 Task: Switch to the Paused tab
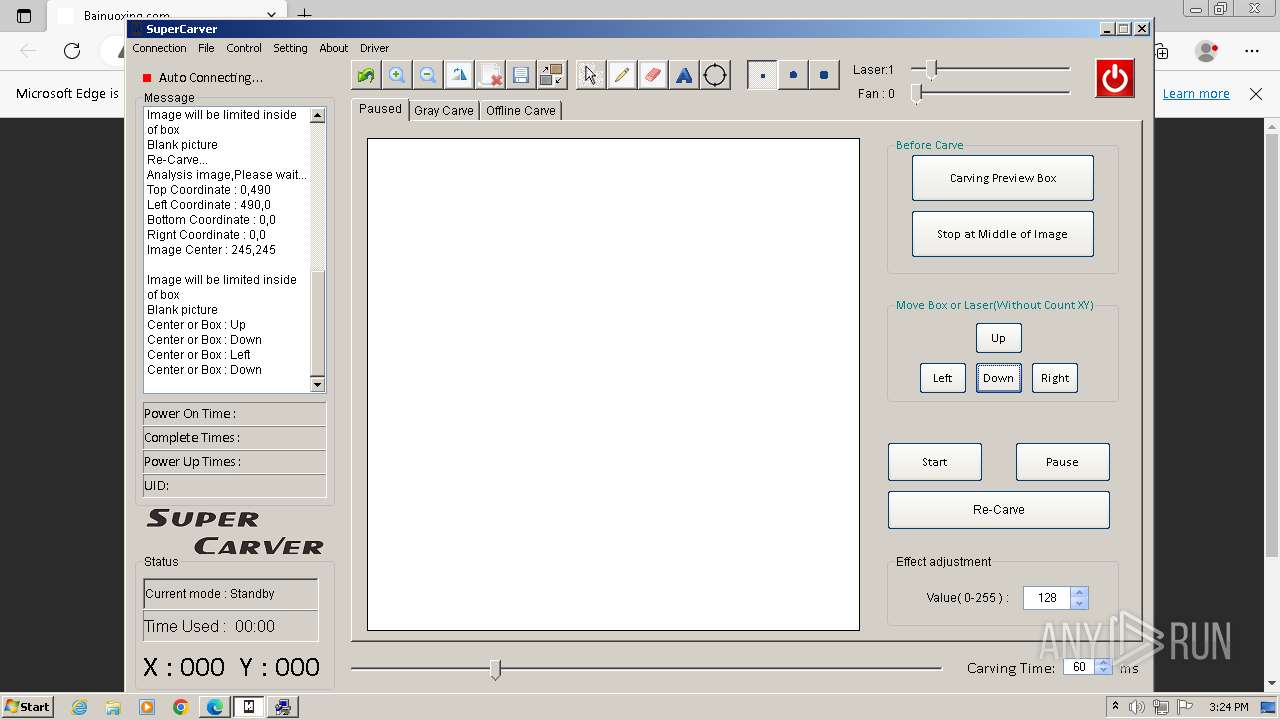pos(380,109)
